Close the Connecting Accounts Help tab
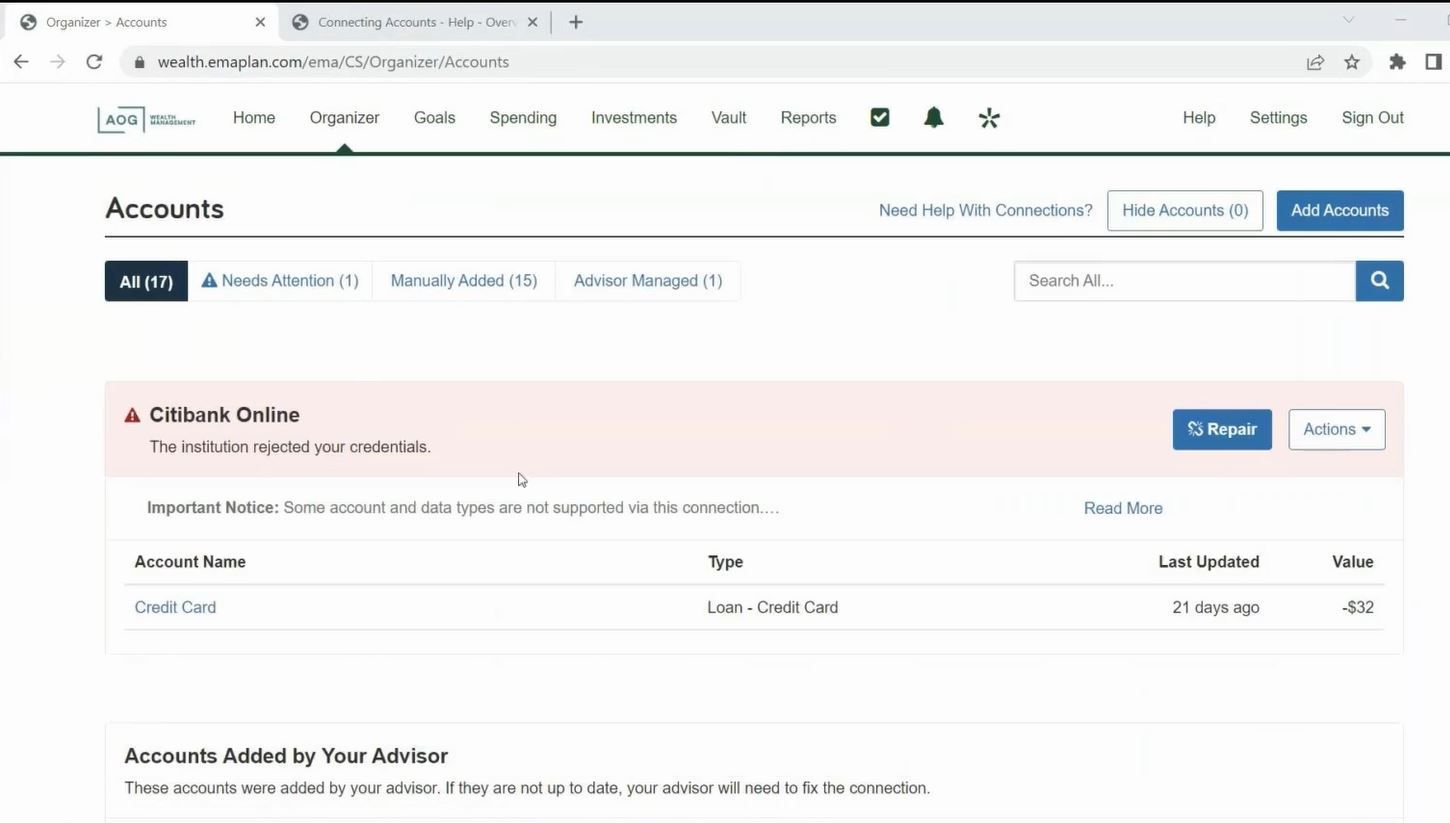The width and height of the screenshot is (1450, 823). click(532, 22)
